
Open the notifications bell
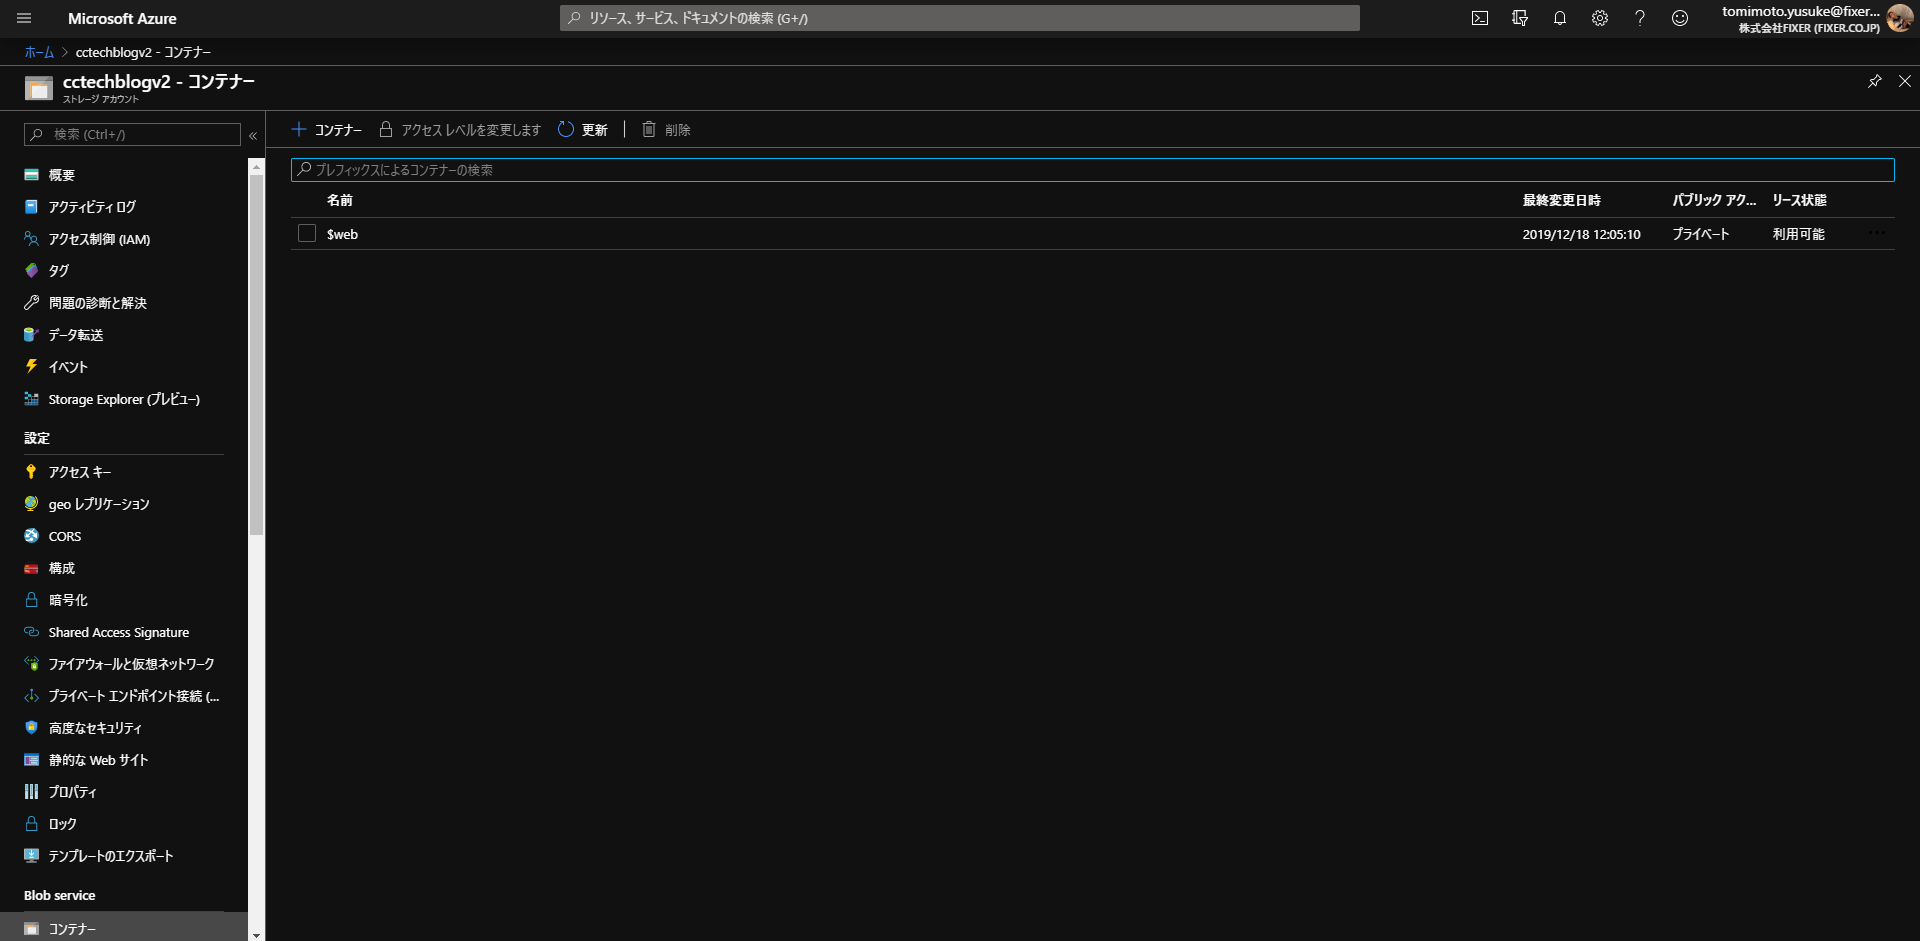1560,18
